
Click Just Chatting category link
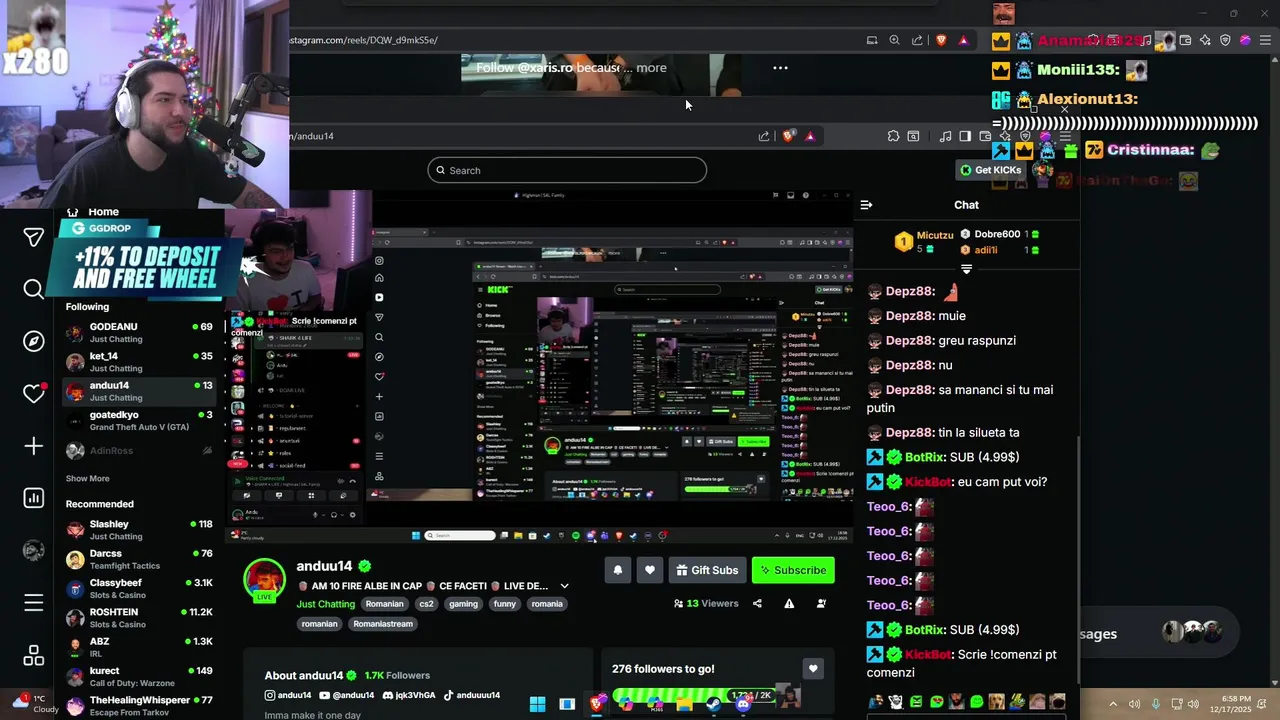point(326,604)
